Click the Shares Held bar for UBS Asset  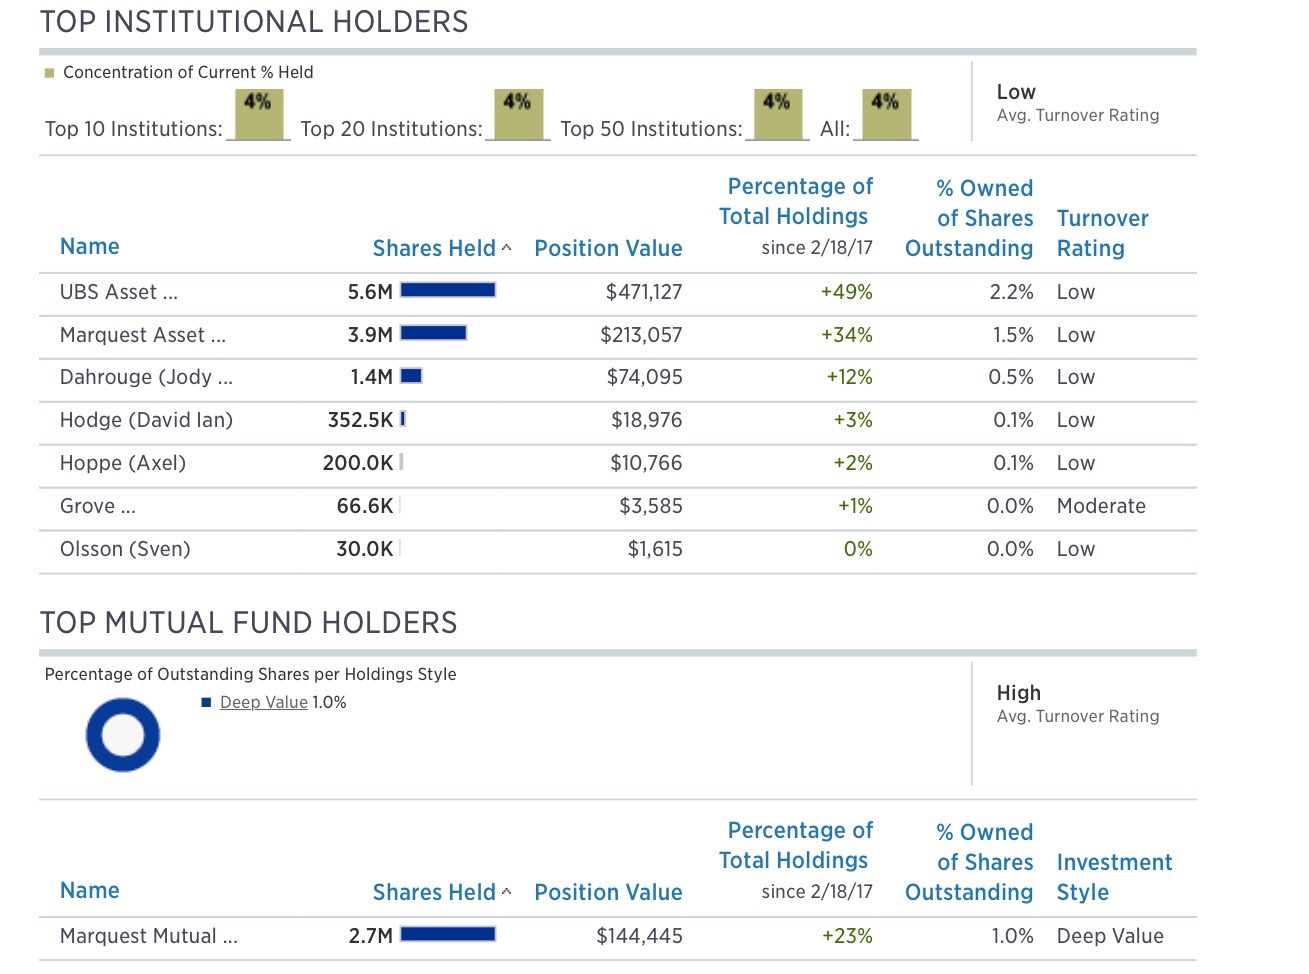pyautogui.click(x=446, y=290)
